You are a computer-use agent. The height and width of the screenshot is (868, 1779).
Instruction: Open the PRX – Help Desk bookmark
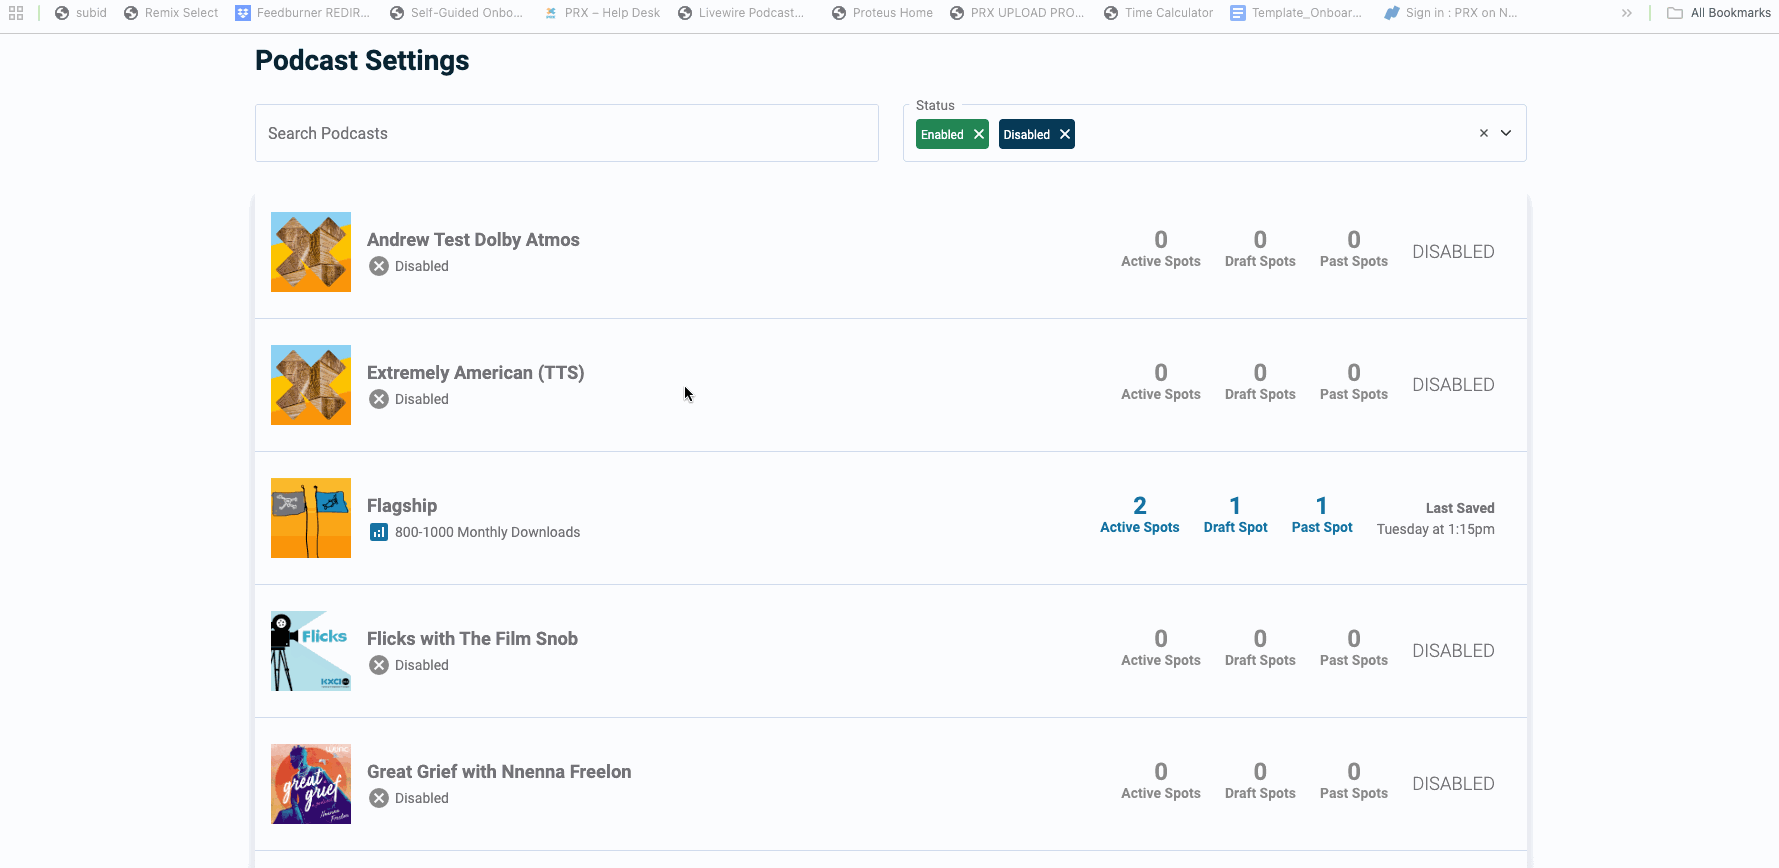[x=602, y=13]
